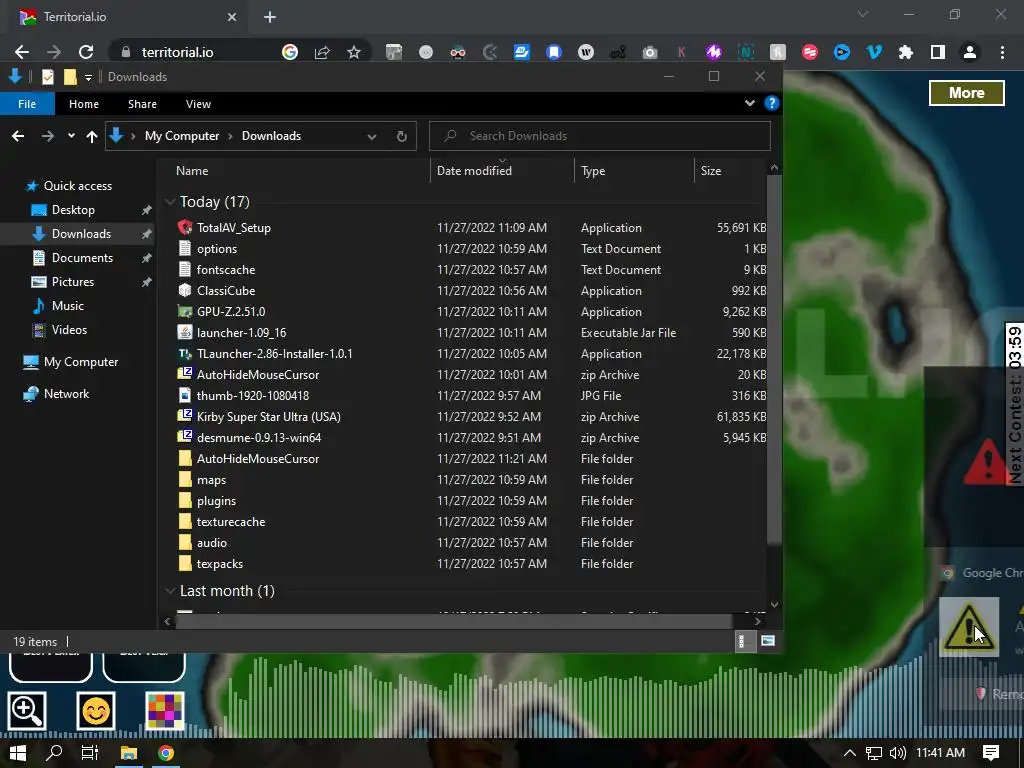Open Chrome profile avatar icon
The image size is (1024, 768).
(x=970, y=52)
